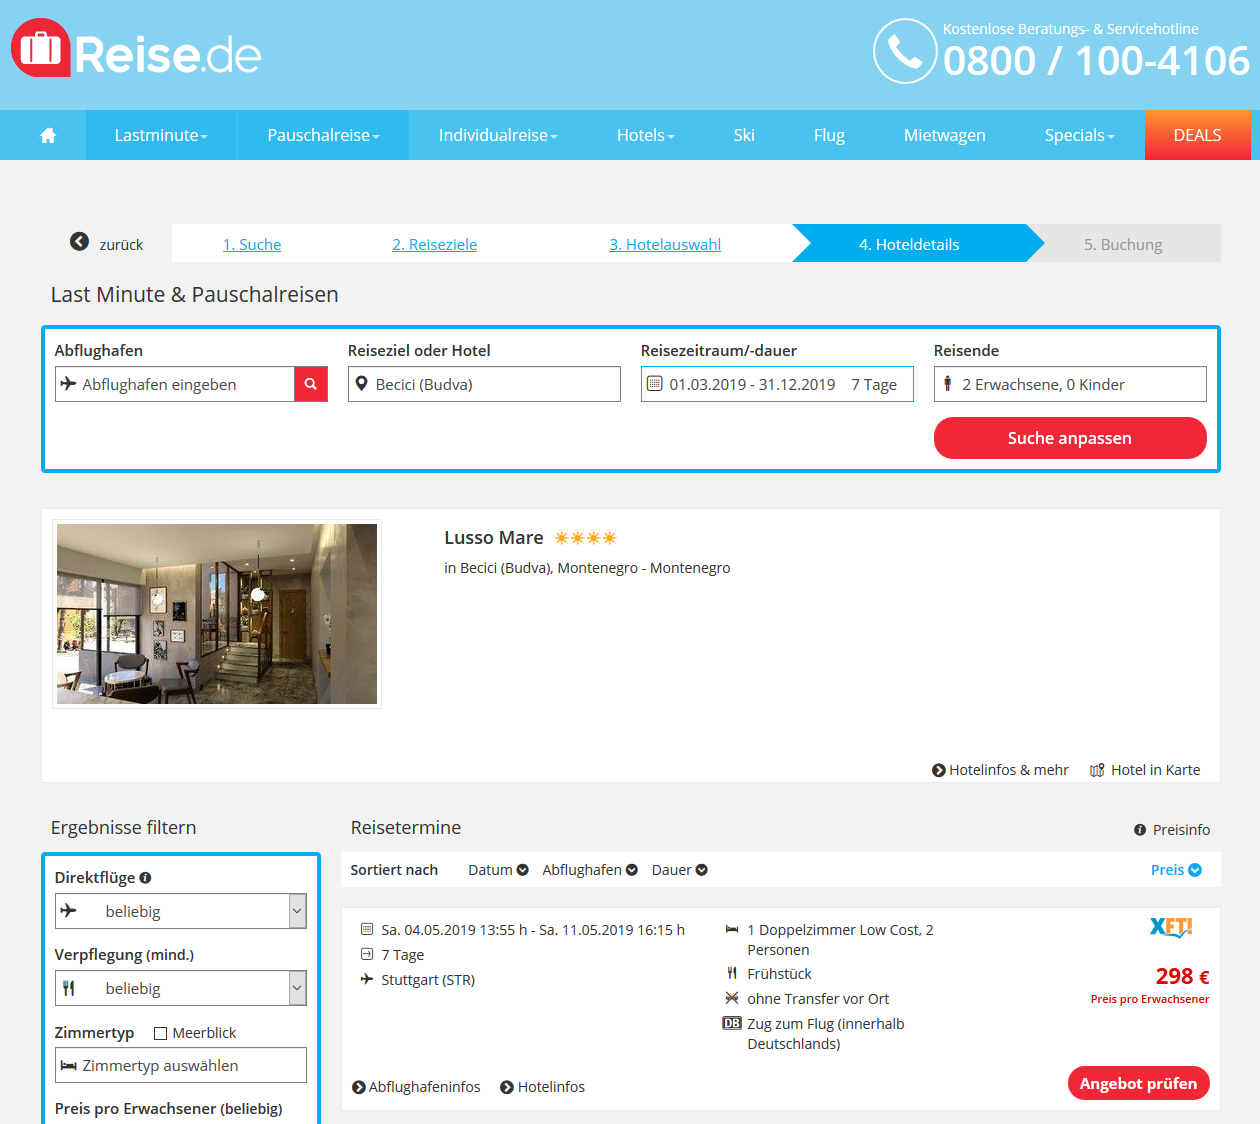Click the location pin in destination field
The image size is (1260, 1124).
[x=362, y=384]
